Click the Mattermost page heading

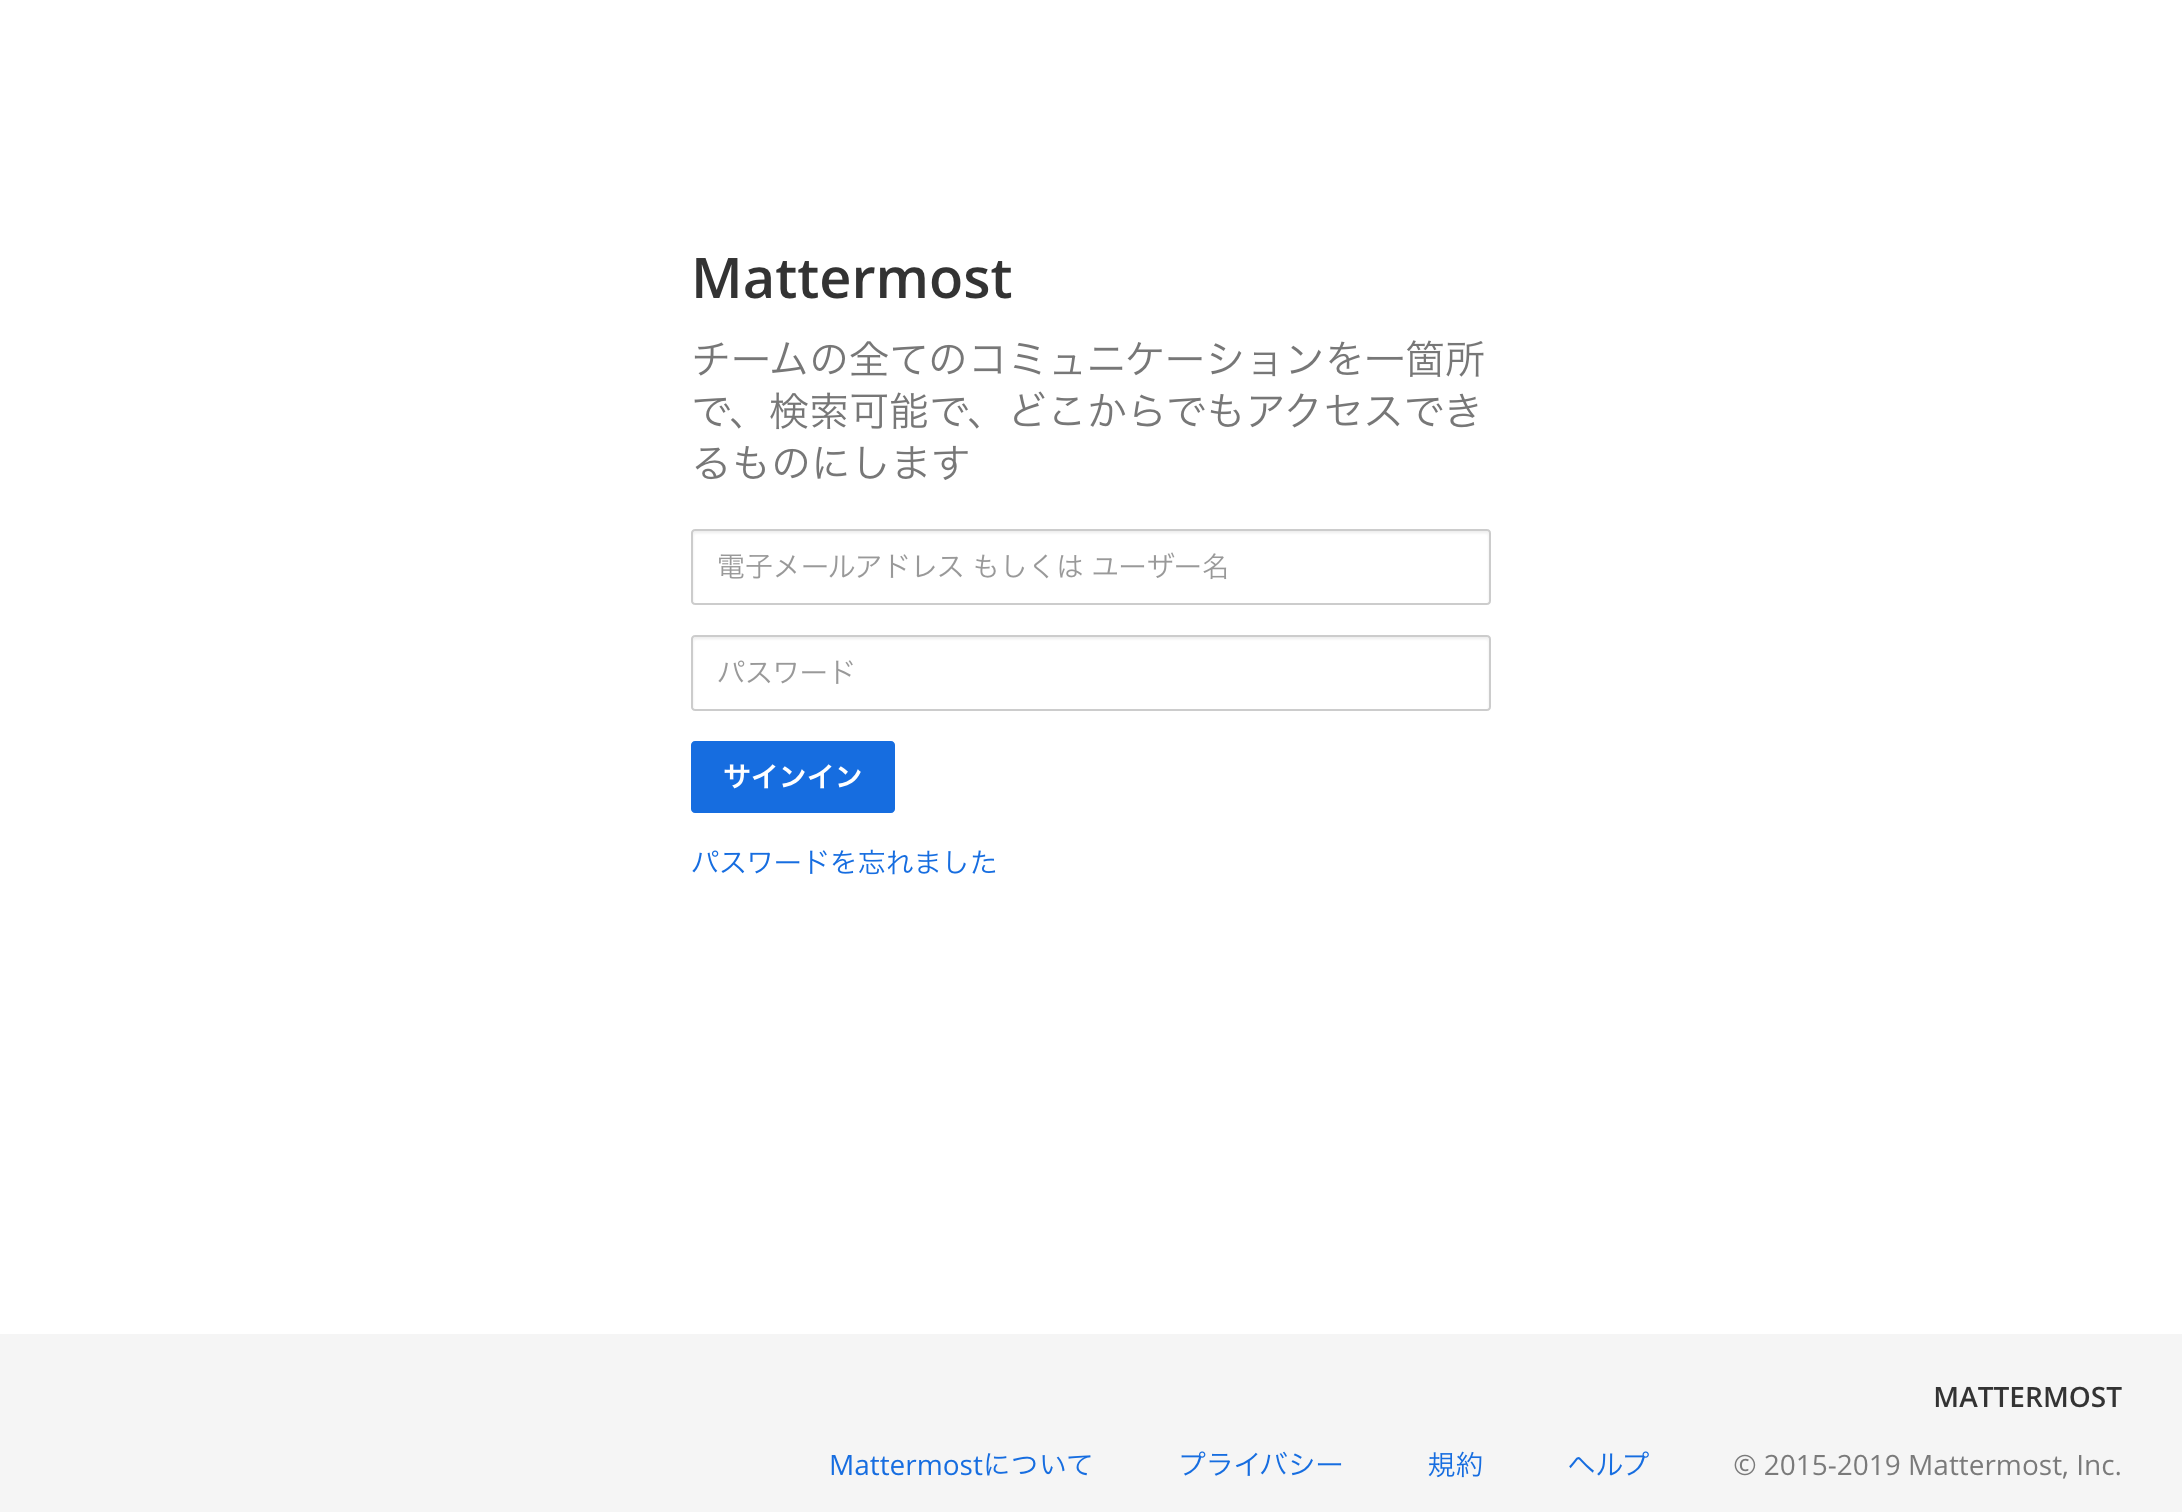click(x=852, y=277)
